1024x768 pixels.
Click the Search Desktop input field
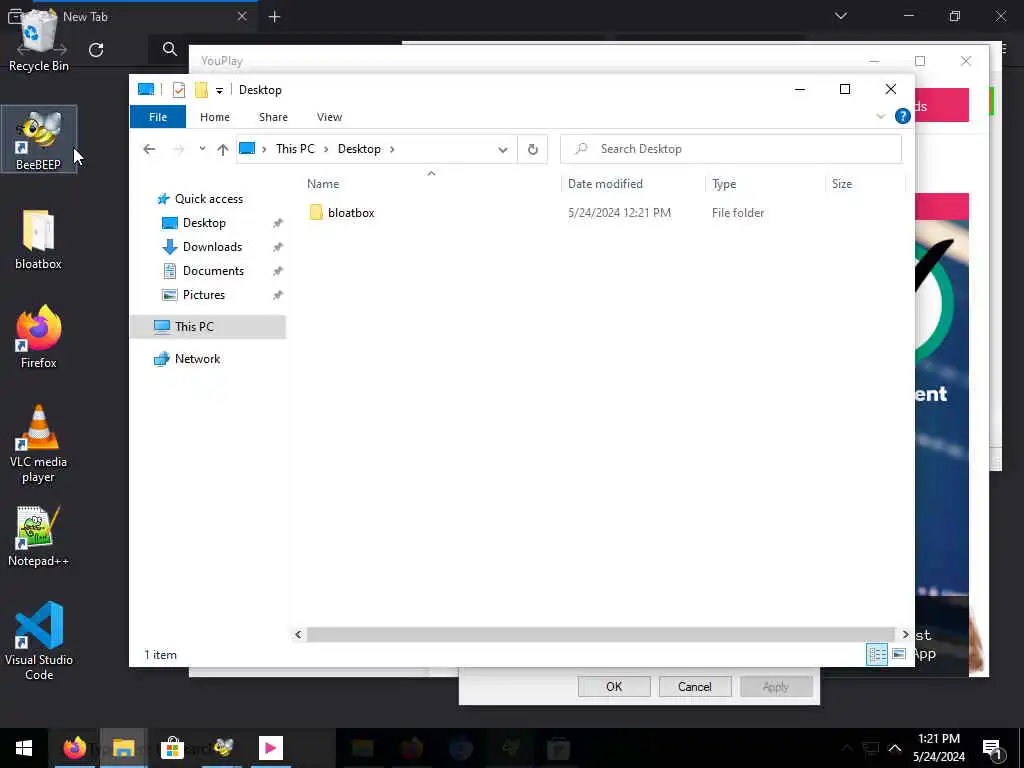(x=731, y=149)
